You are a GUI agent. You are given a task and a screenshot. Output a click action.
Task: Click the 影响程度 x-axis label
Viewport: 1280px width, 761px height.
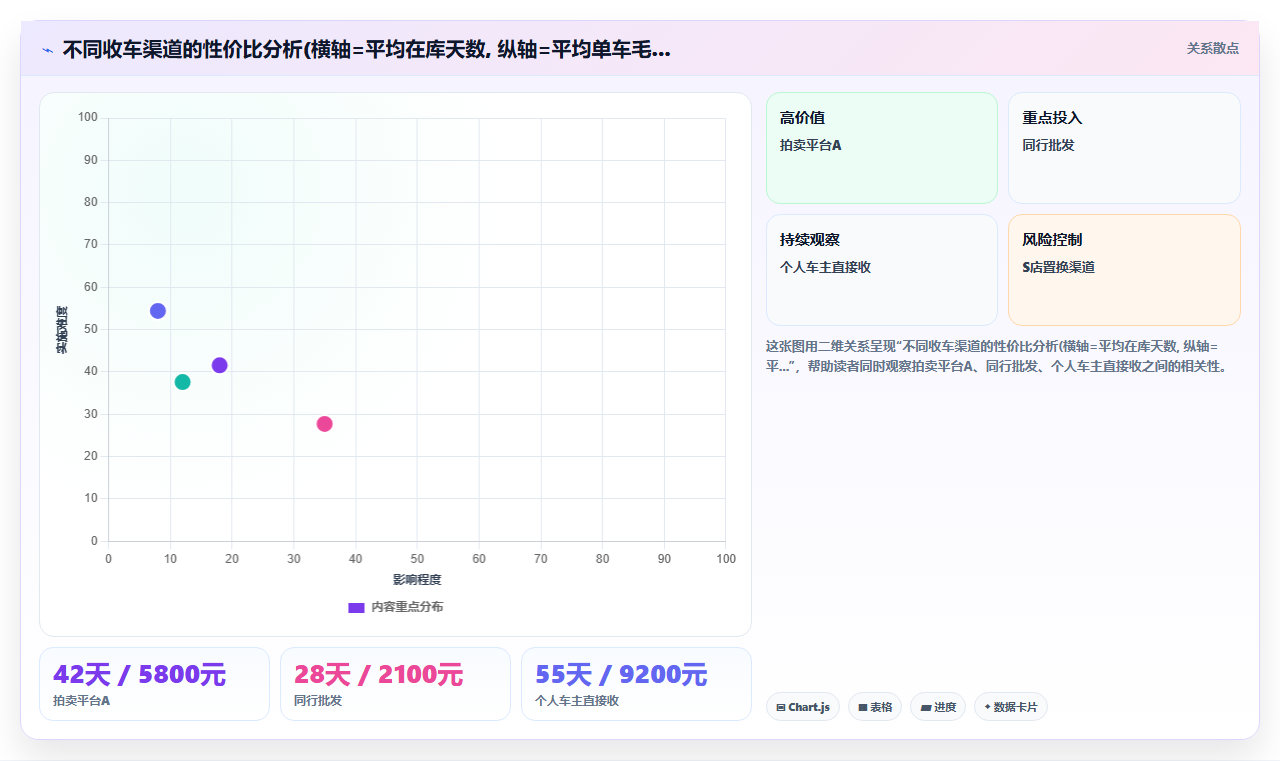click(417, 579)
